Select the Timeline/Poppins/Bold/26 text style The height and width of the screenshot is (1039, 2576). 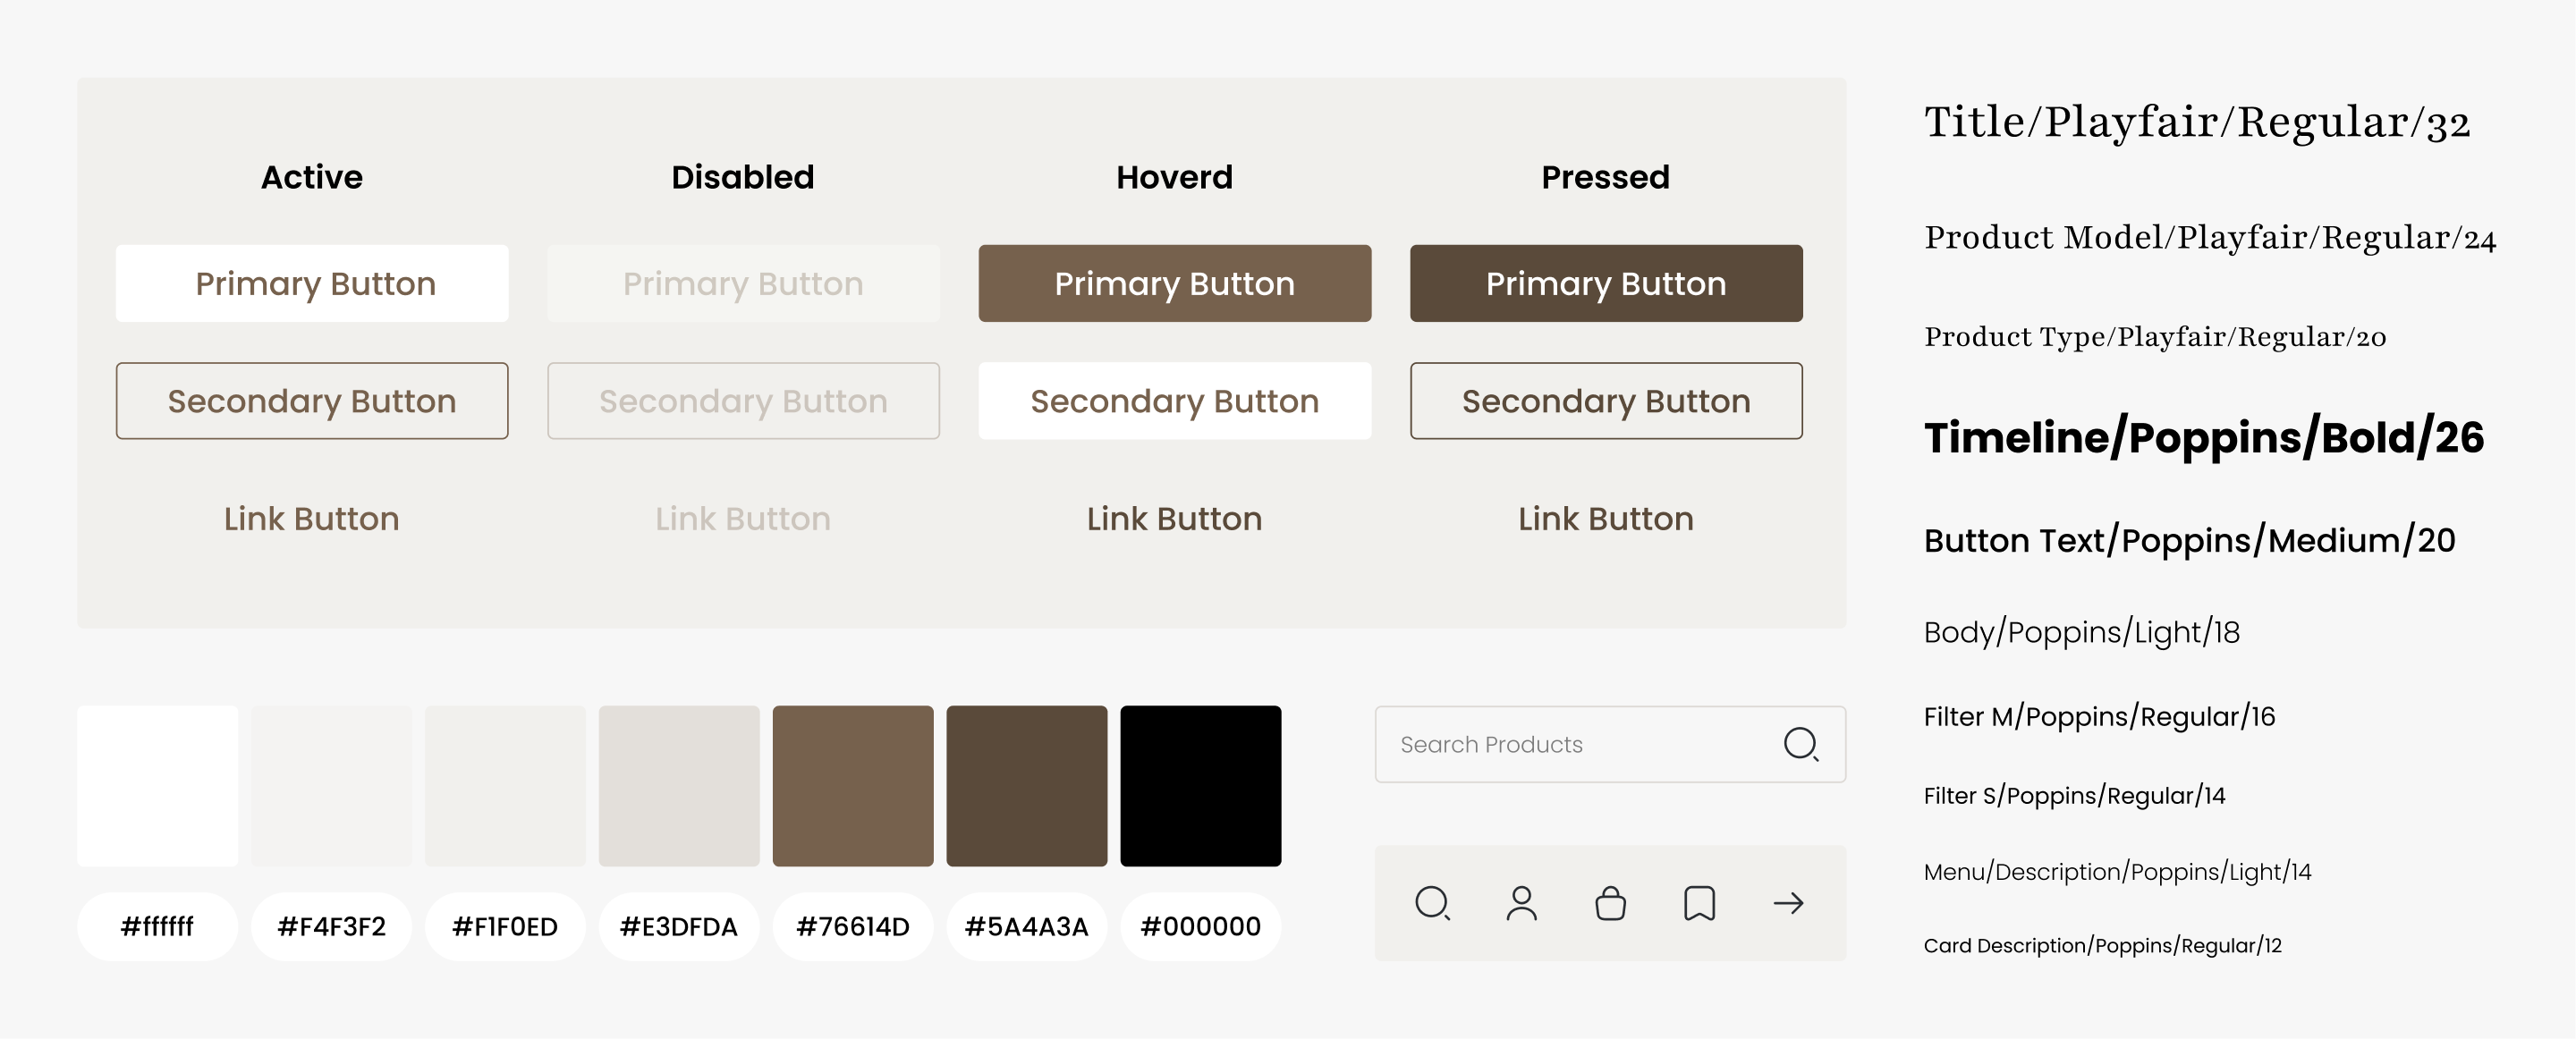click(2203, 438)
